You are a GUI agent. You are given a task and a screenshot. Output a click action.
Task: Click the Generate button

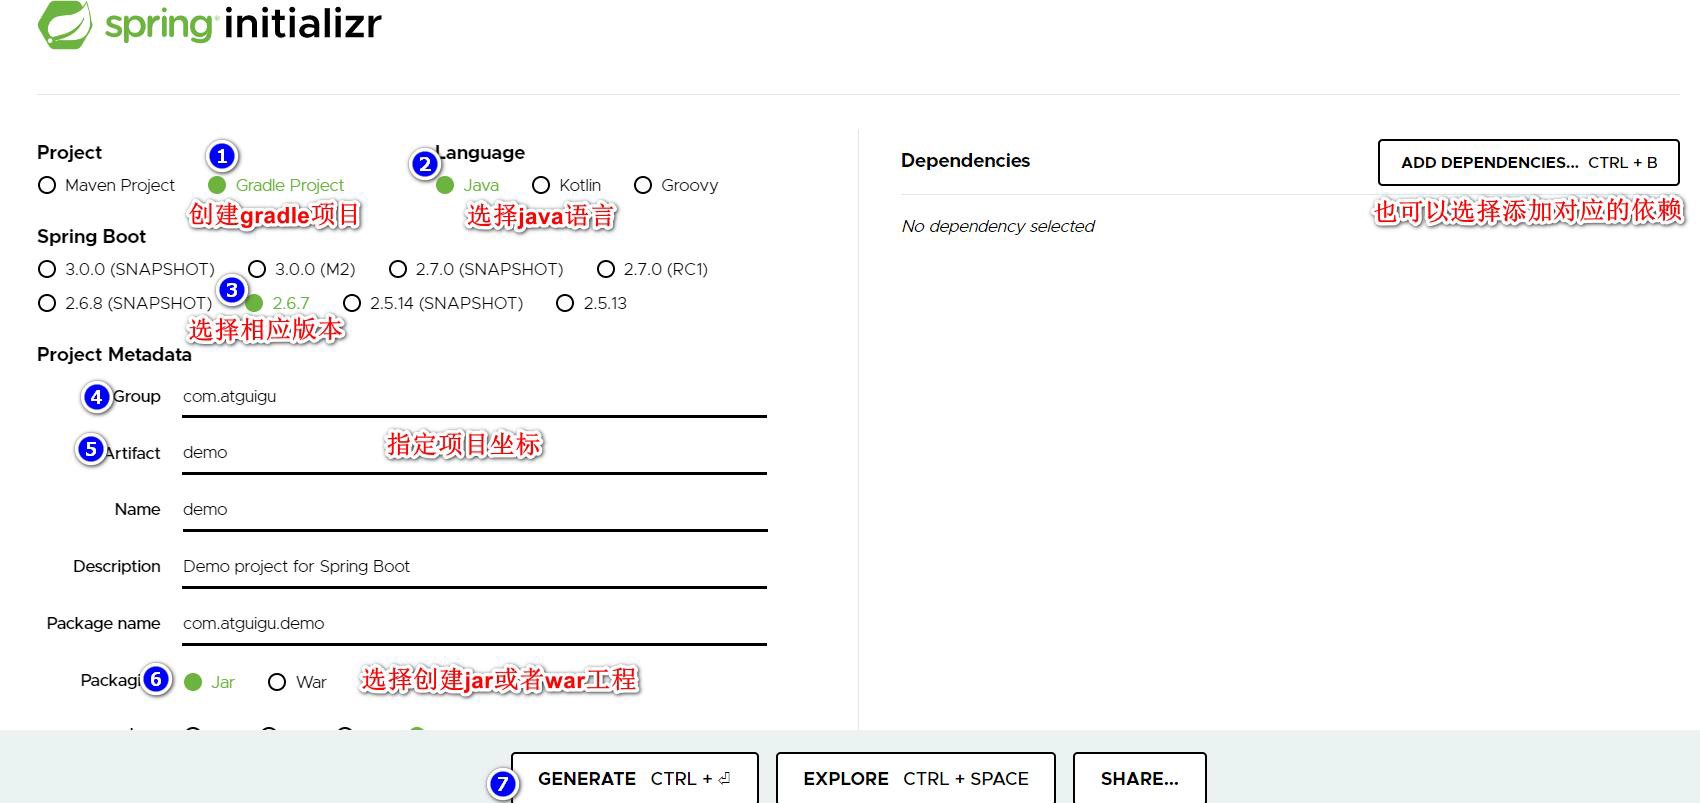click(635, 778)
